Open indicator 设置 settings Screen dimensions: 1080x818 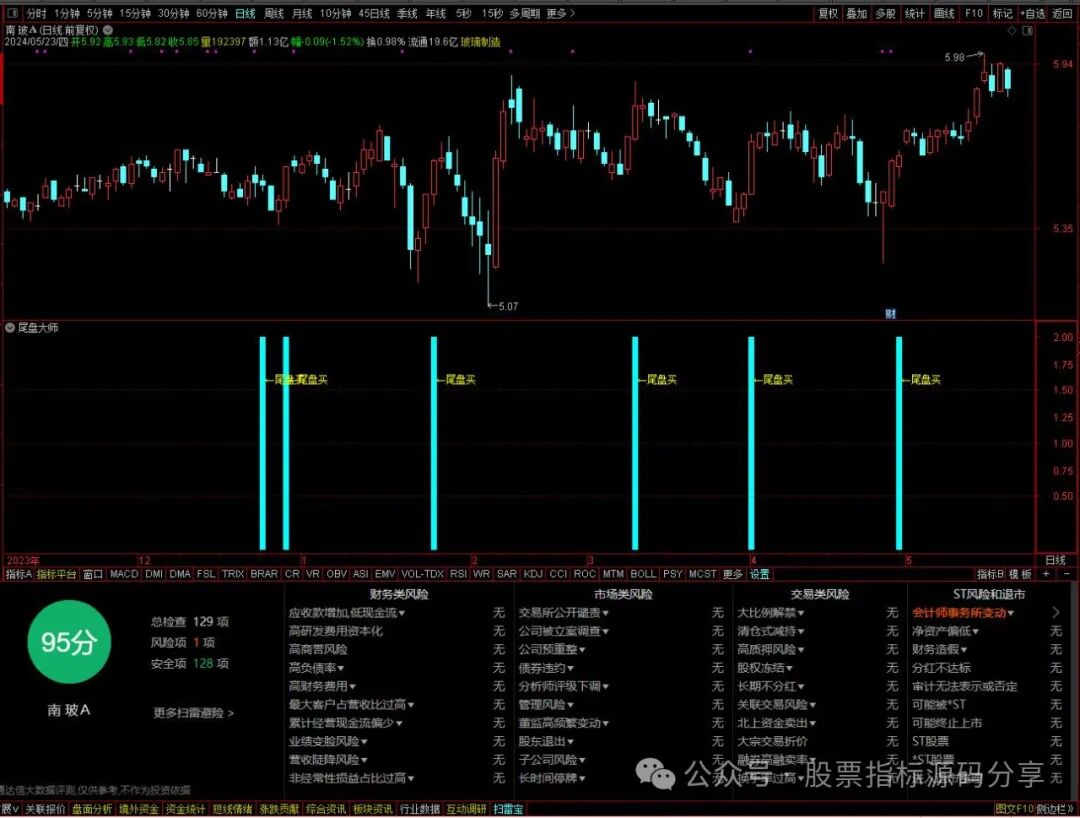(x=760, y=574)
